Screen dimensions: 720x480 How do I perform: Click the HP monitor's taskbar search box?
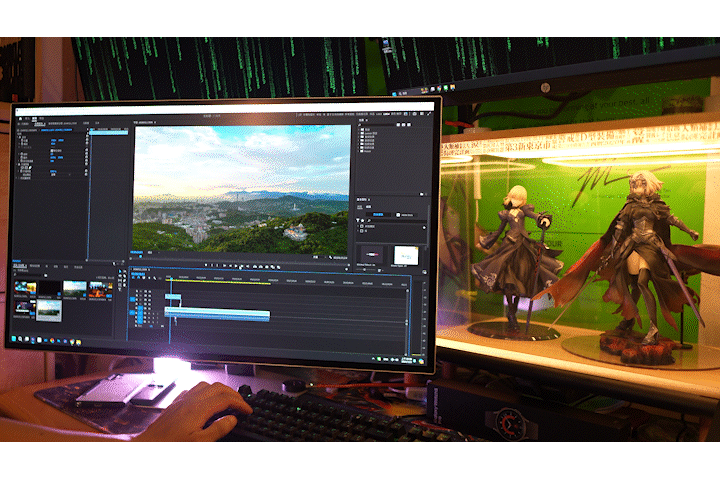(409, 92)
